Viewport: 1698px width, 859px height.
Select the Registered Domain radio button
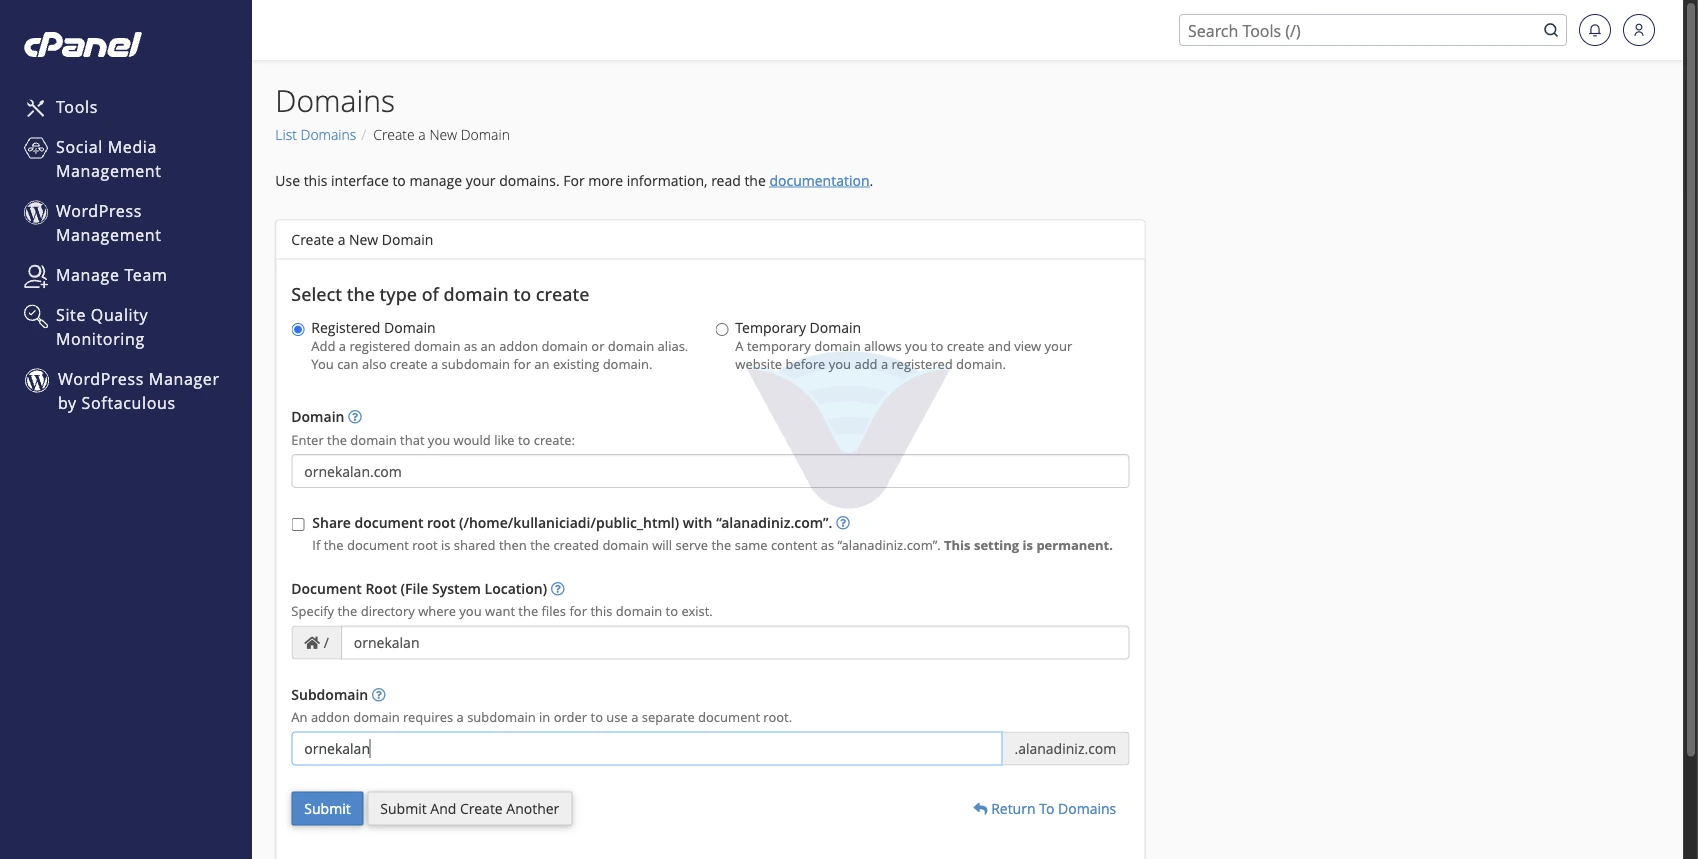[x=298, y=329]
